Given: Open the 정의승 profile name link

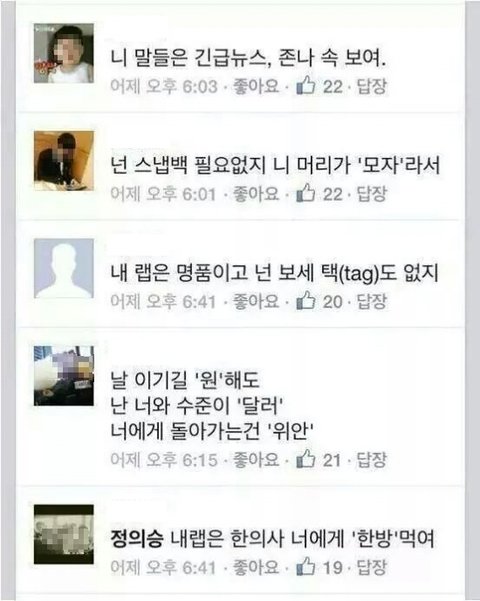Looking at the screenshot, I should pos(137,539).
